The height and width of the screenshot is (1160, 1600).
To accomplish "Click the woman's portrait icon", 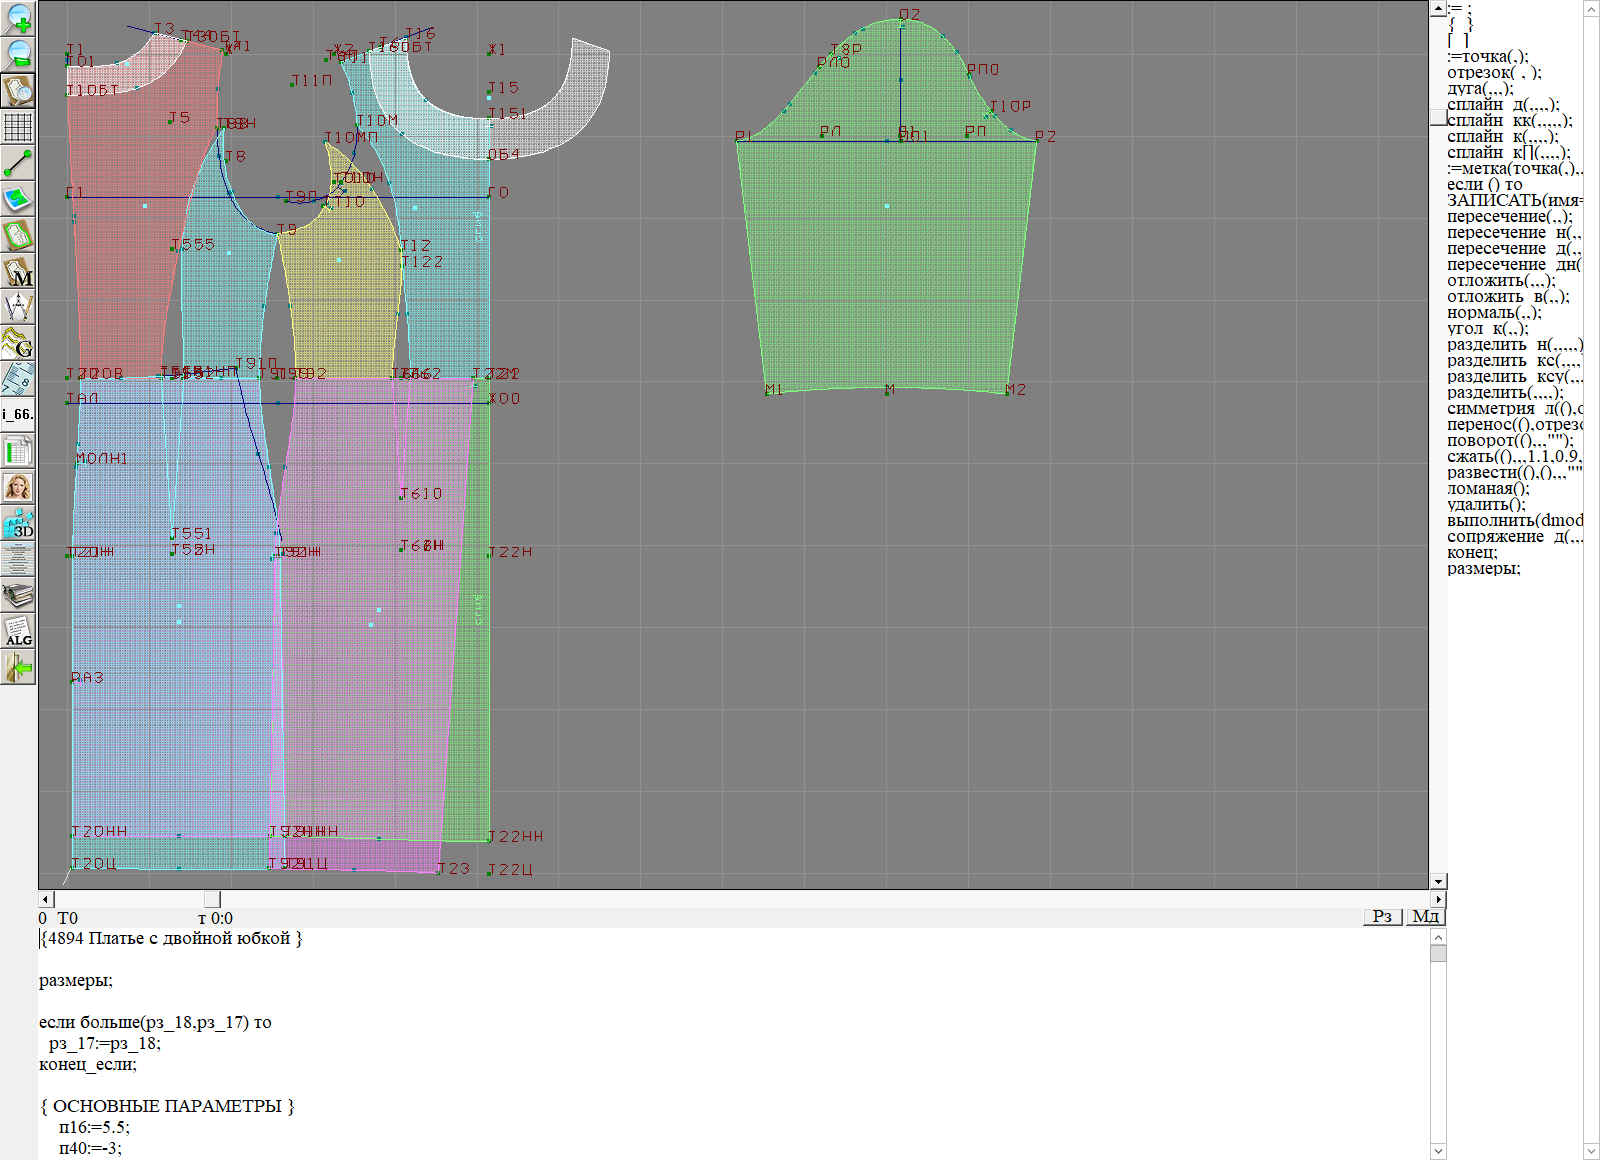I will tap(18, 487).
